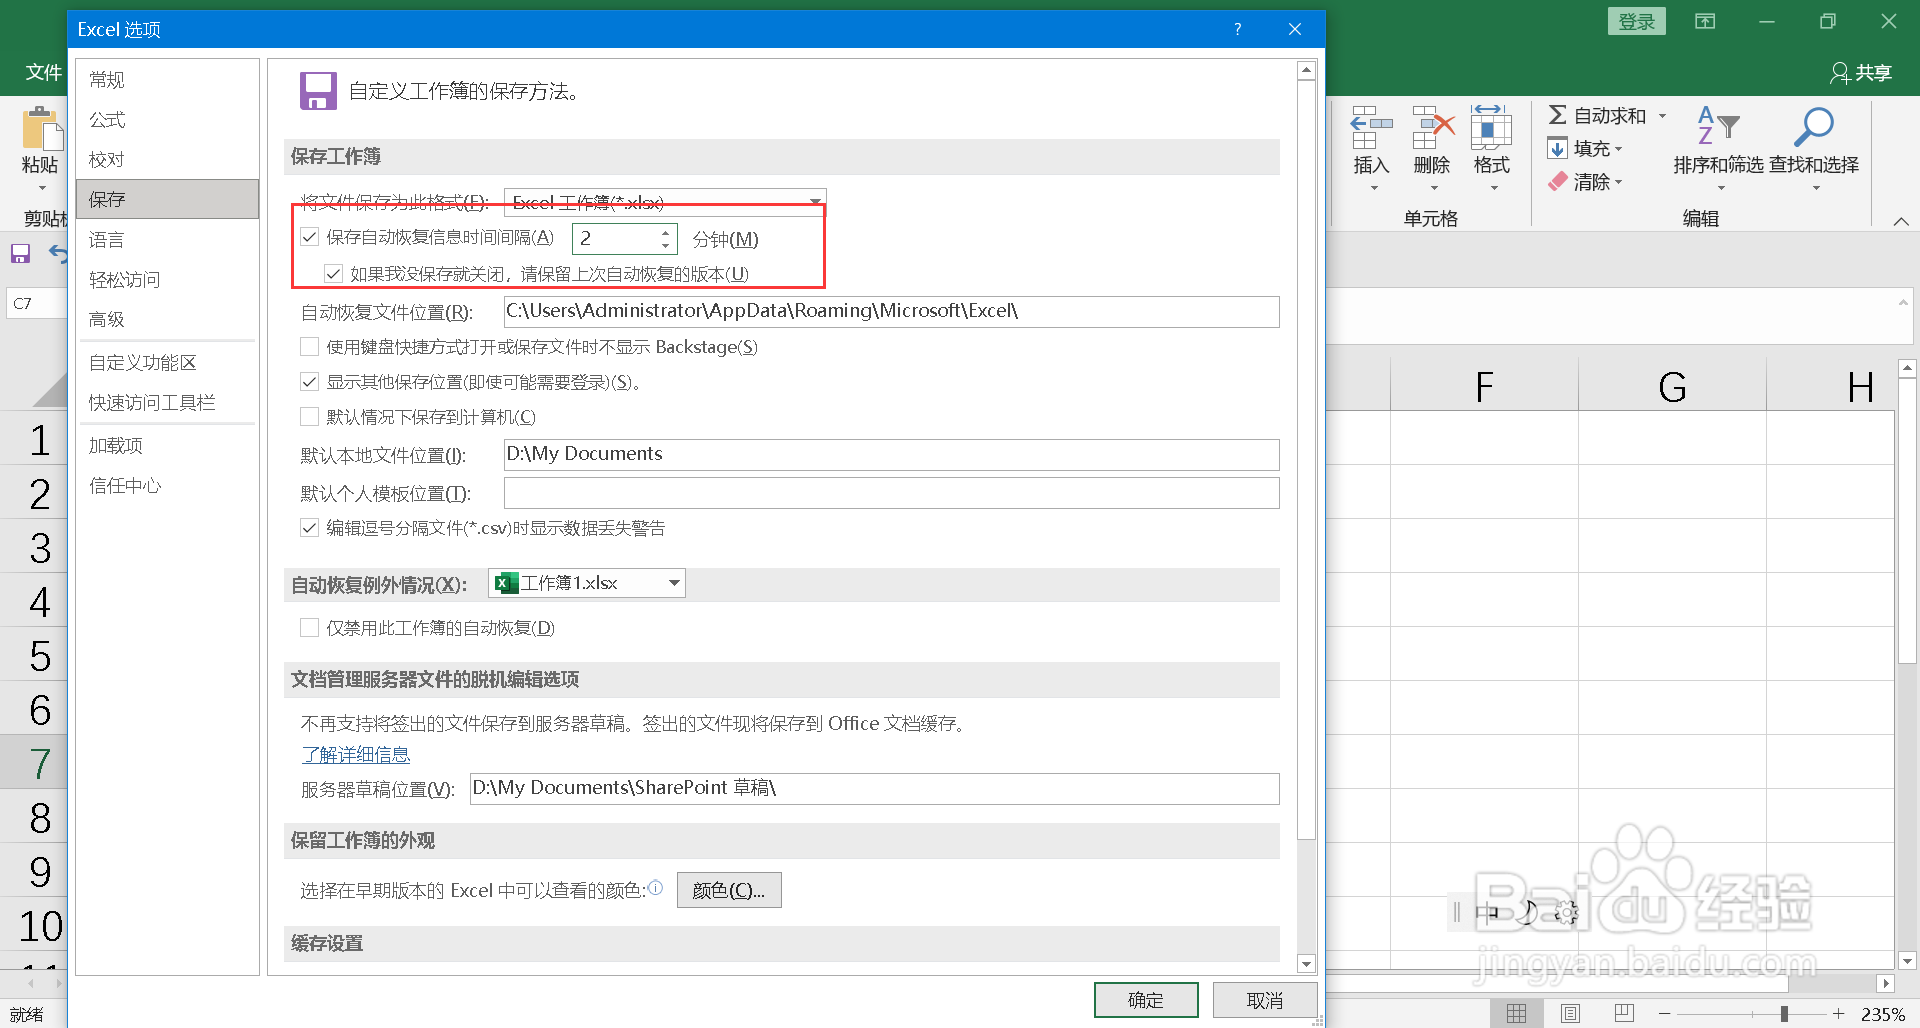Click the info icon next to color label

click(656, 887)
